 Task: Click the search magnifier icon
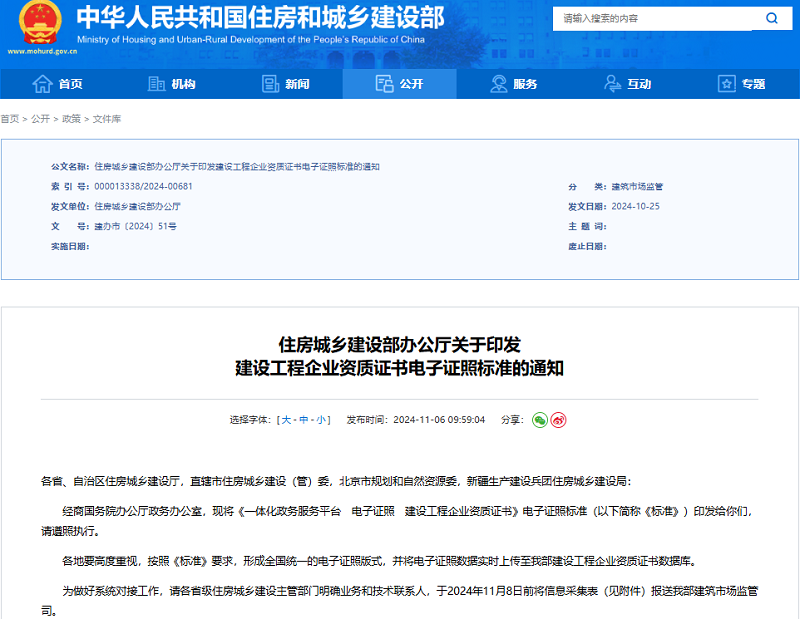click(x=771, y=18)
